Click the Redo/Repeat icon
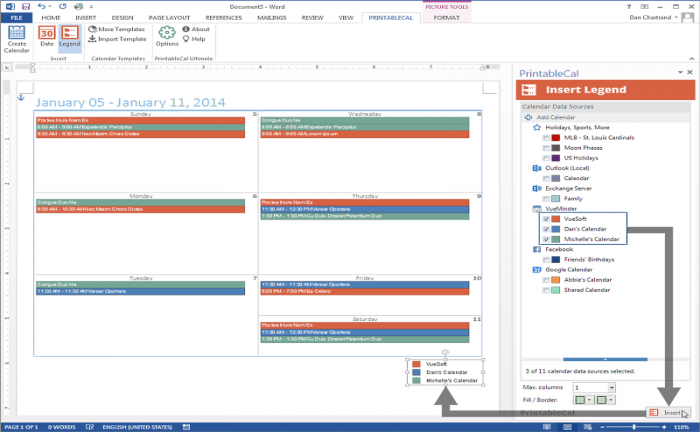 tap(62, 6)
